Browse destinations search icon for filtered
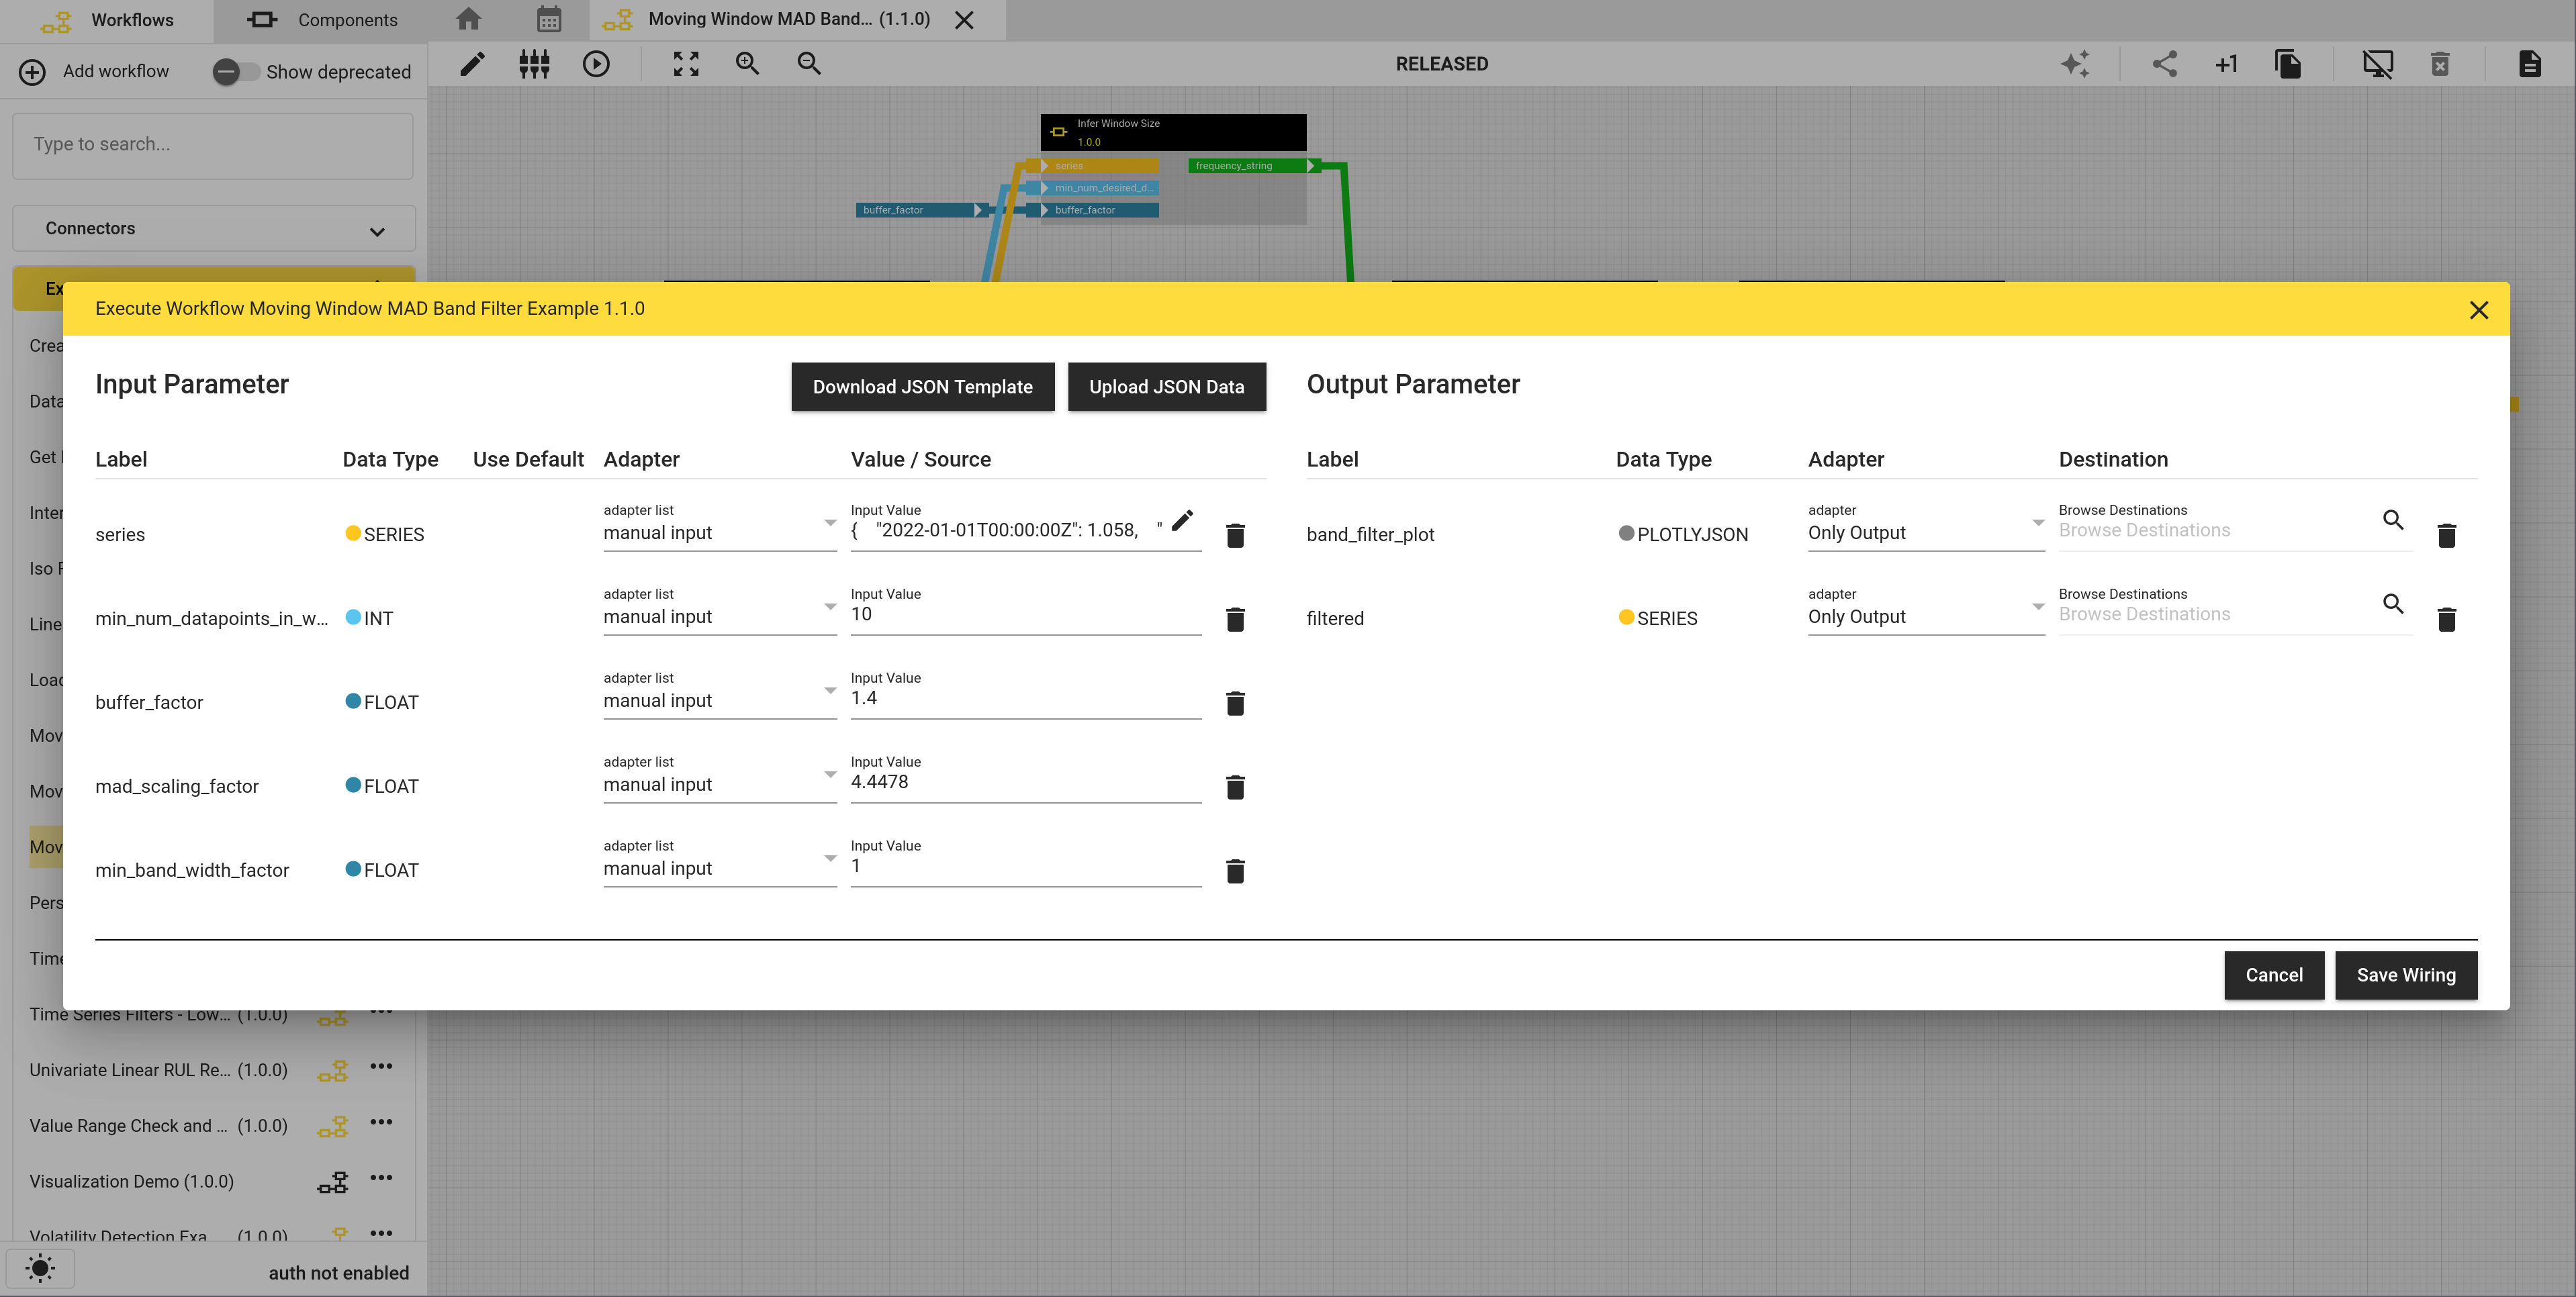Image resolution: width=2576 pixels, height=1297 pixels. (2393, 604)
